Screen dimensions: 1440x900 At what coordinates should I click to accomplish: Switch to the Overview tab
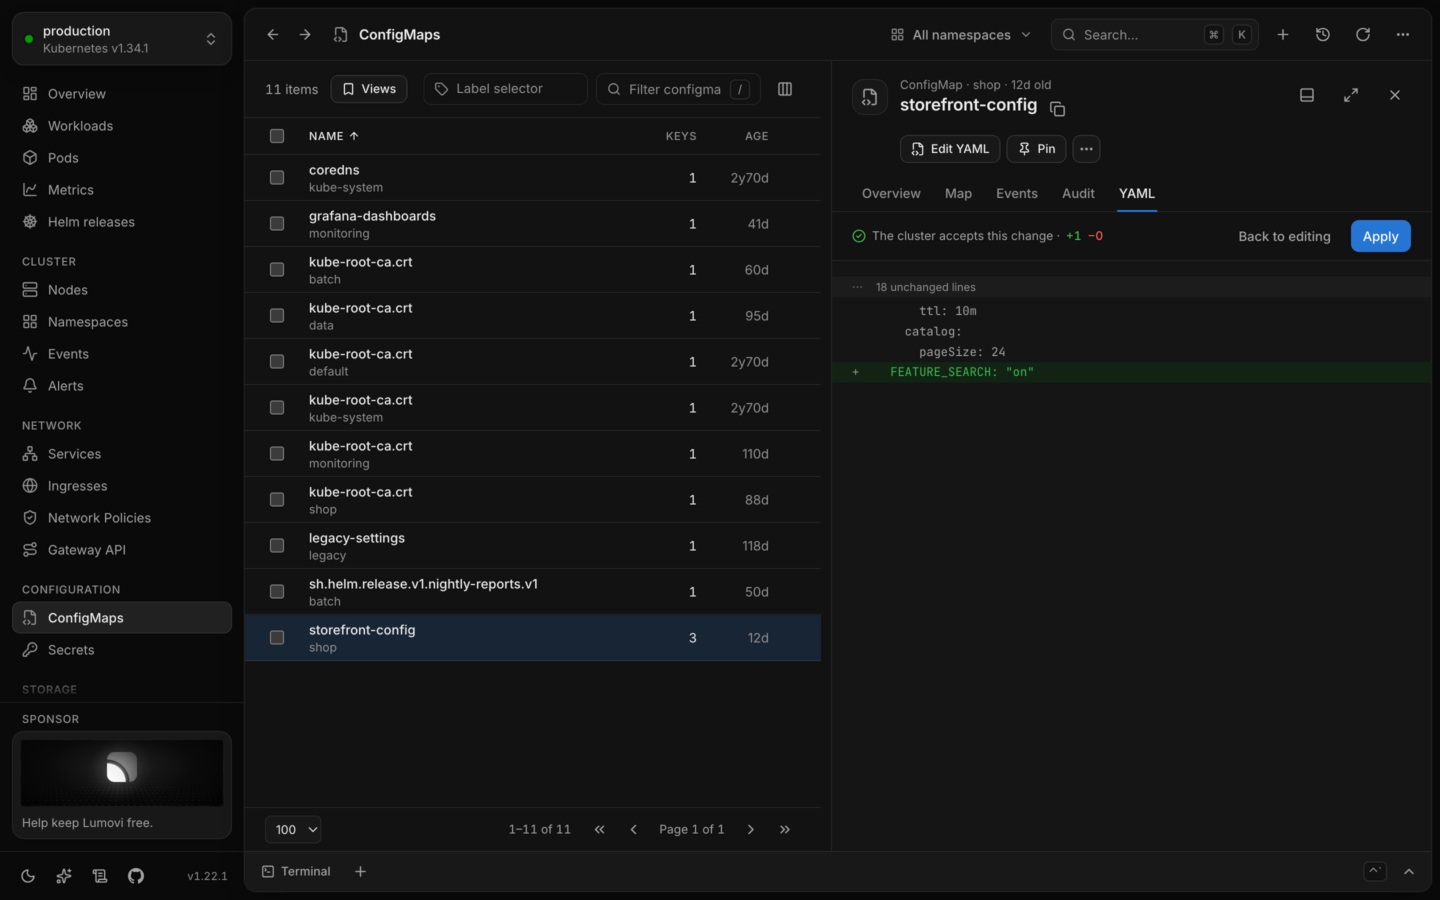pyautogui.click(x=891, y=193)
